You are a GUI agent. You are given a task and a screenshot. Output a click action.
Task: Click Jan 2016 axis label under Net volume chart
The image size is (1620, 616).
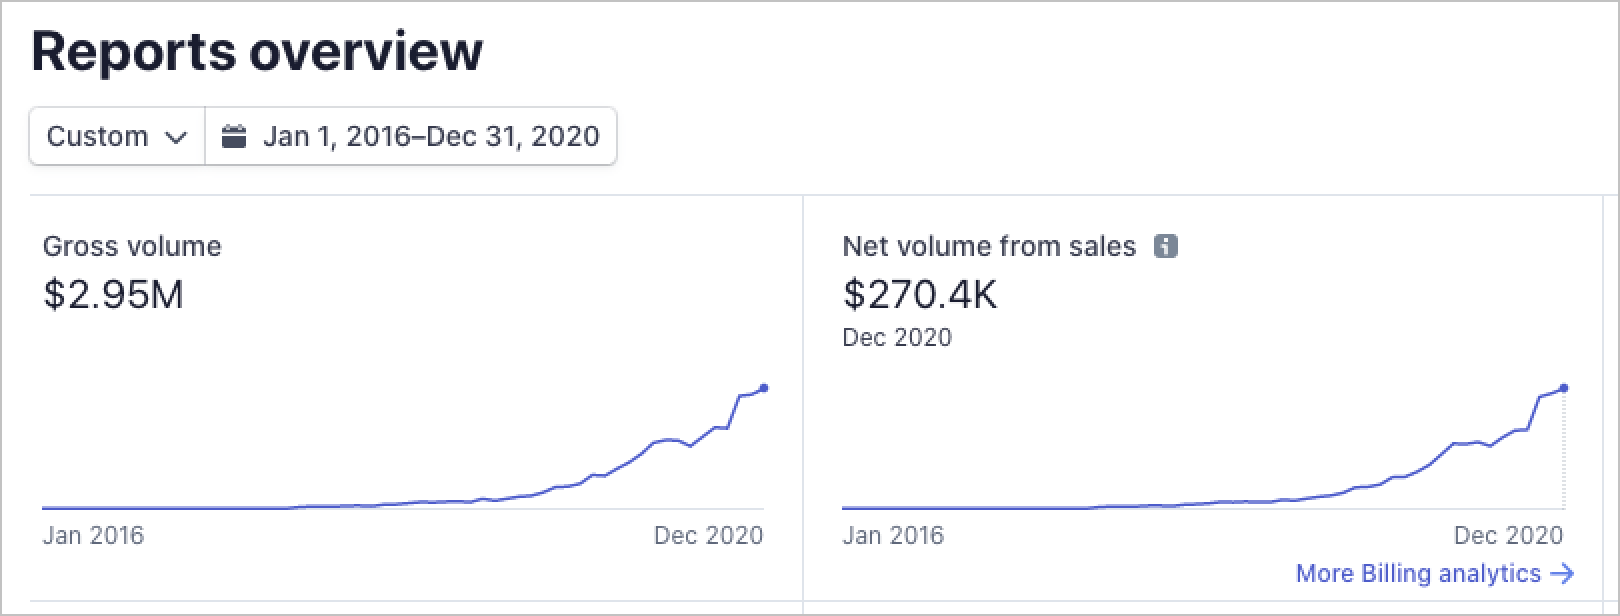point(893,536)
